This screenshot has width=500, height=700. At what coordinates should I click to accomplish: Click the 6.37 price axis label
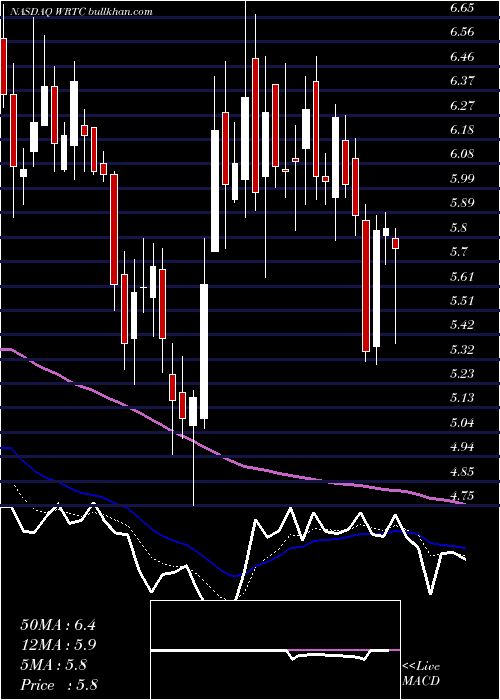[x=462, y=81]
